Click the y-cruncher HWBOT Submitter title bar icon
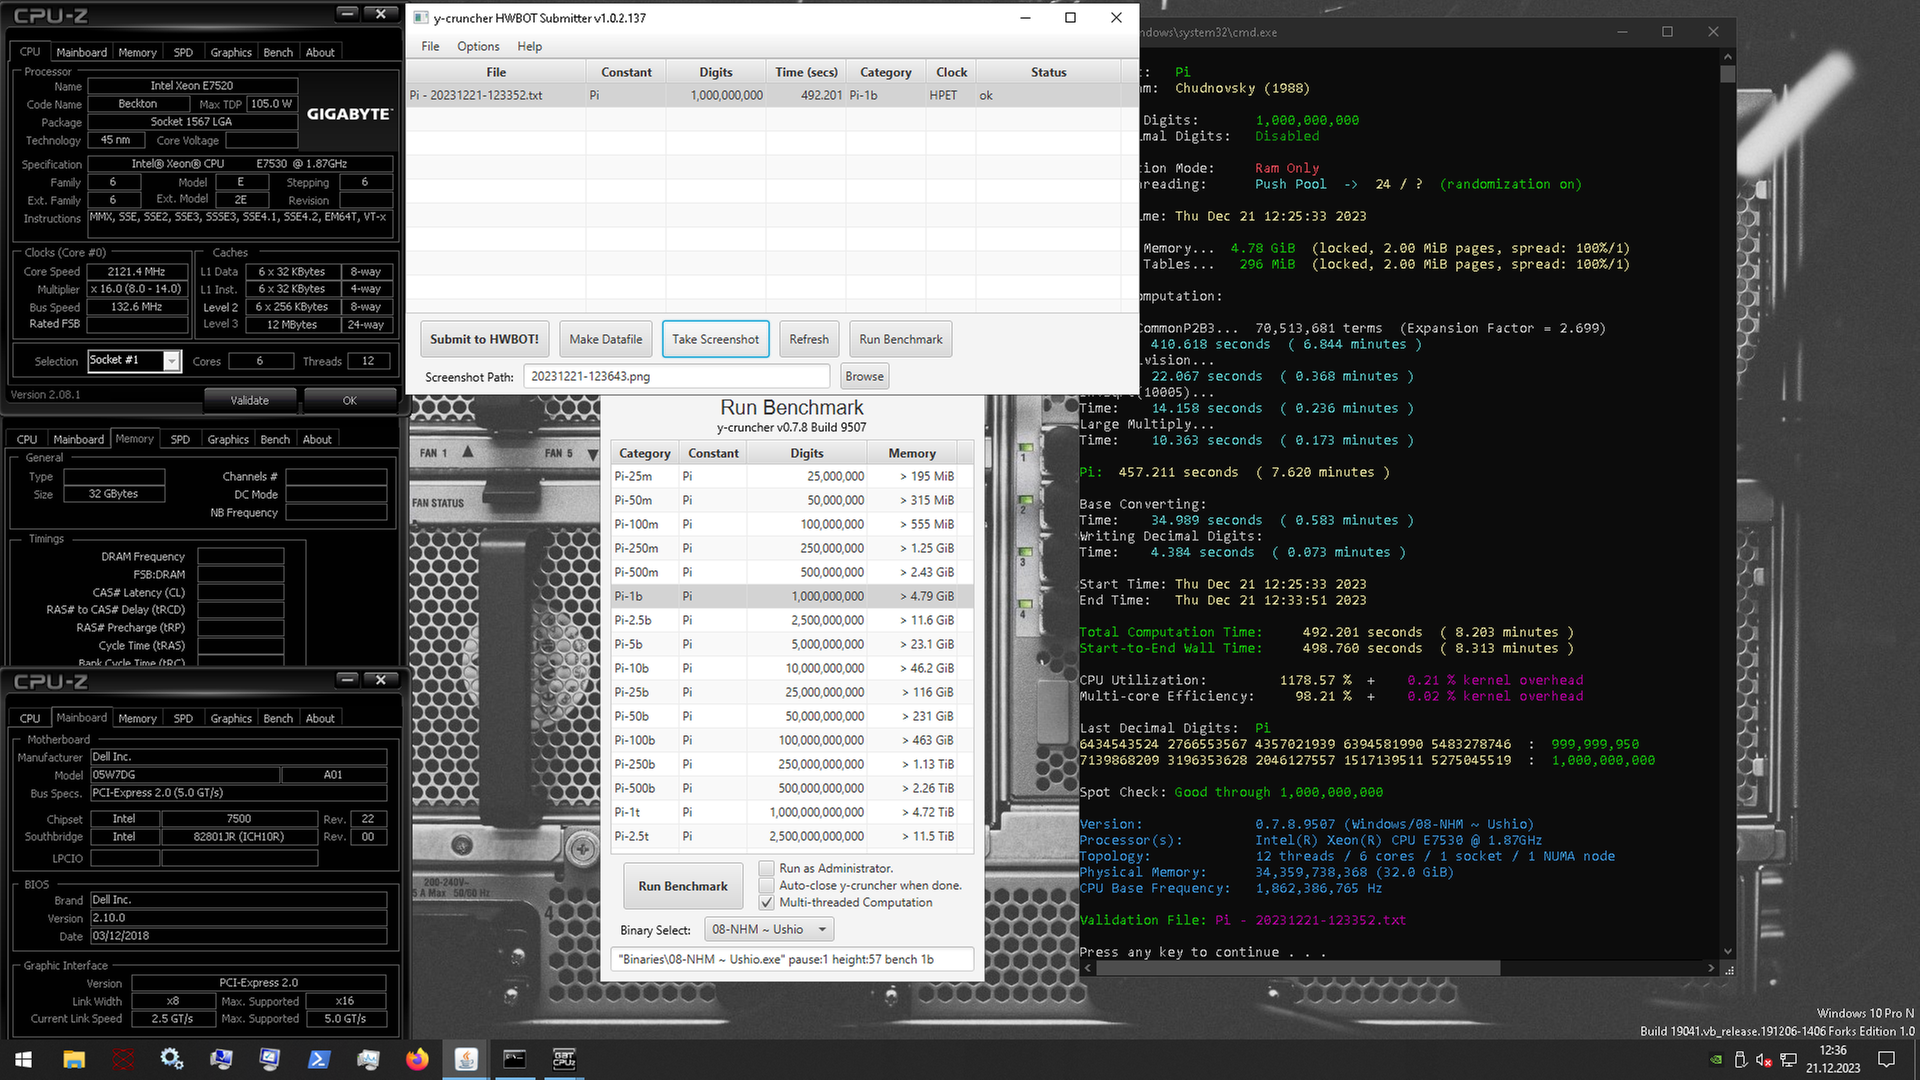 pyautogui.click(x=421, y=18)
